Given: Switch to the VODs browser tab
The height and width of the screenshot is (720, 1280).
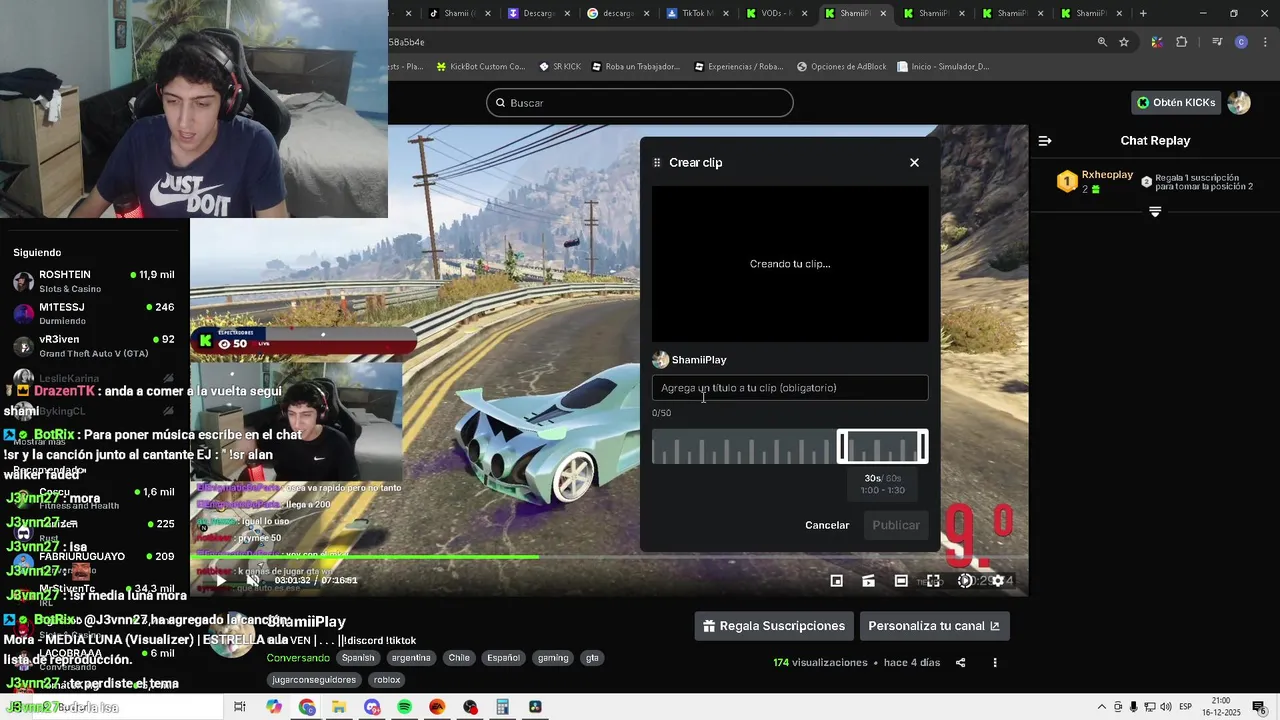Looking at the screenshot, I should tap(775, 13).
